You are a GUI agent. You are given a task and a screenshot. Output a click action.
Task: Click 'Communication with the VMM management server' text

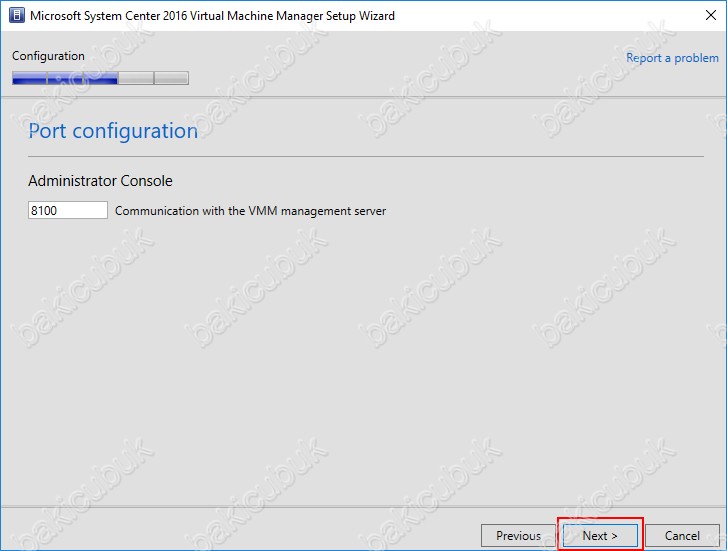[x=250, y=211]
